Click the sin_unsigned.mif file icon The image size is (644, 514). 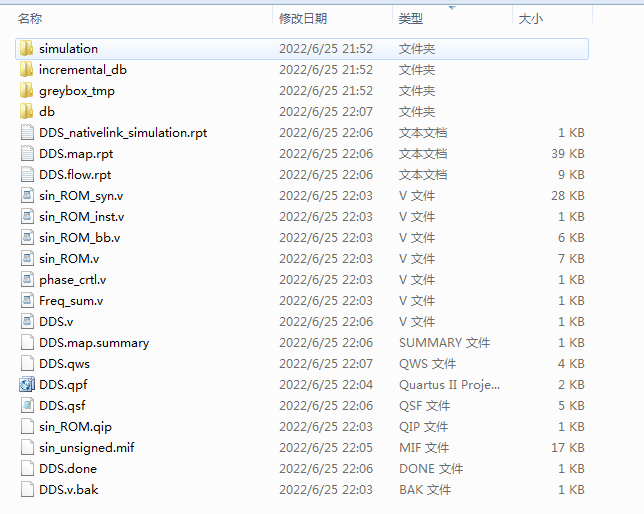[27, 447]
